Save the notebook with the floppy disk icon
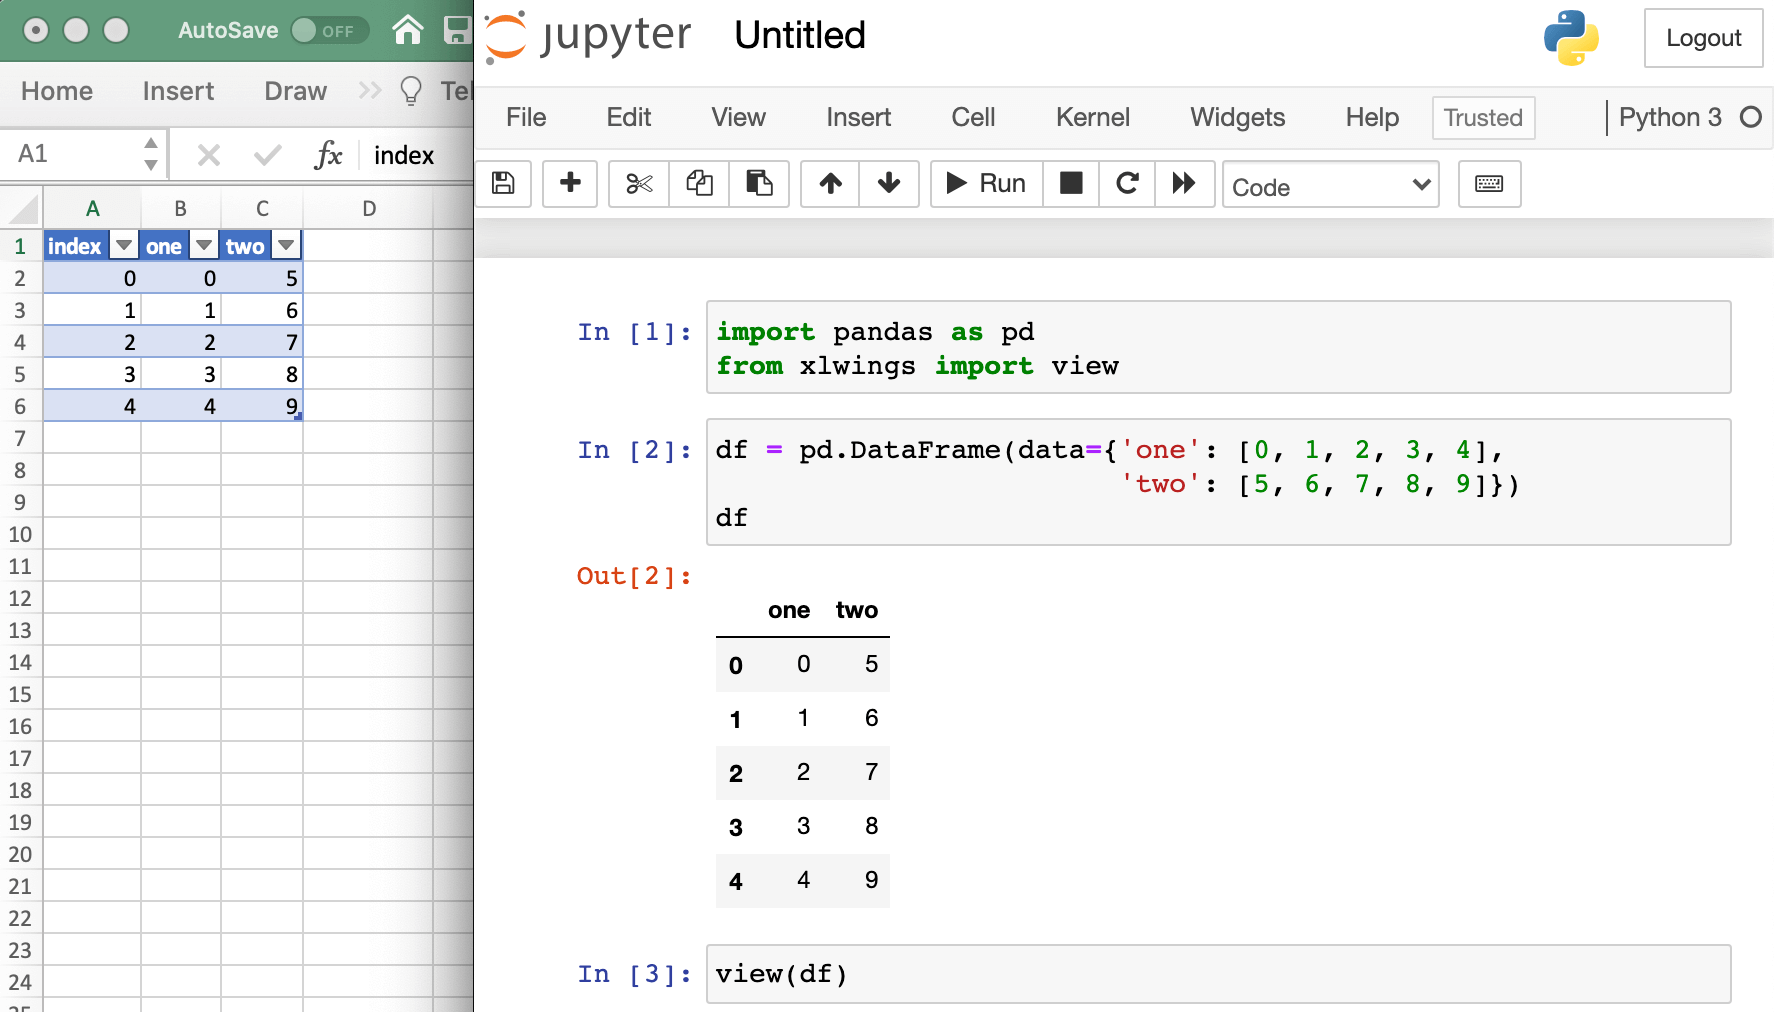This screenshot has width=1774, height=1012. 503,184
